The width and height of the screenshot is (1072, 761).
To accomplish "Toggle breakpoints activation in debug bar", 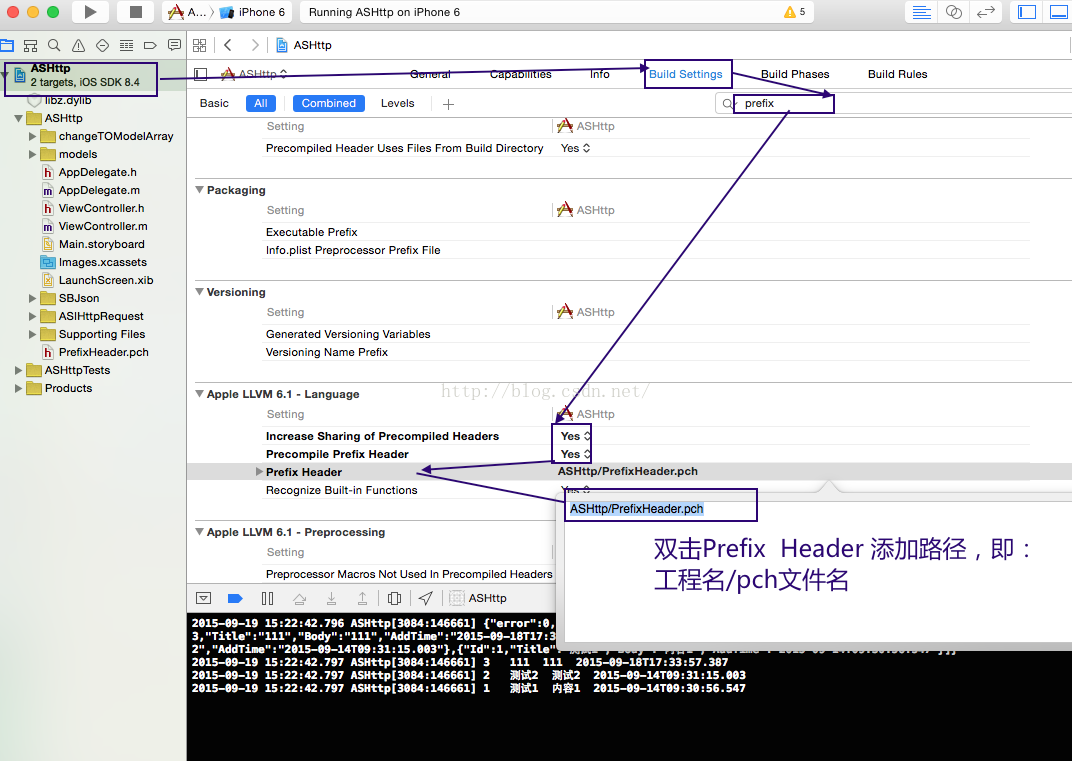I will pyautogui.click(x=235, y=598).
